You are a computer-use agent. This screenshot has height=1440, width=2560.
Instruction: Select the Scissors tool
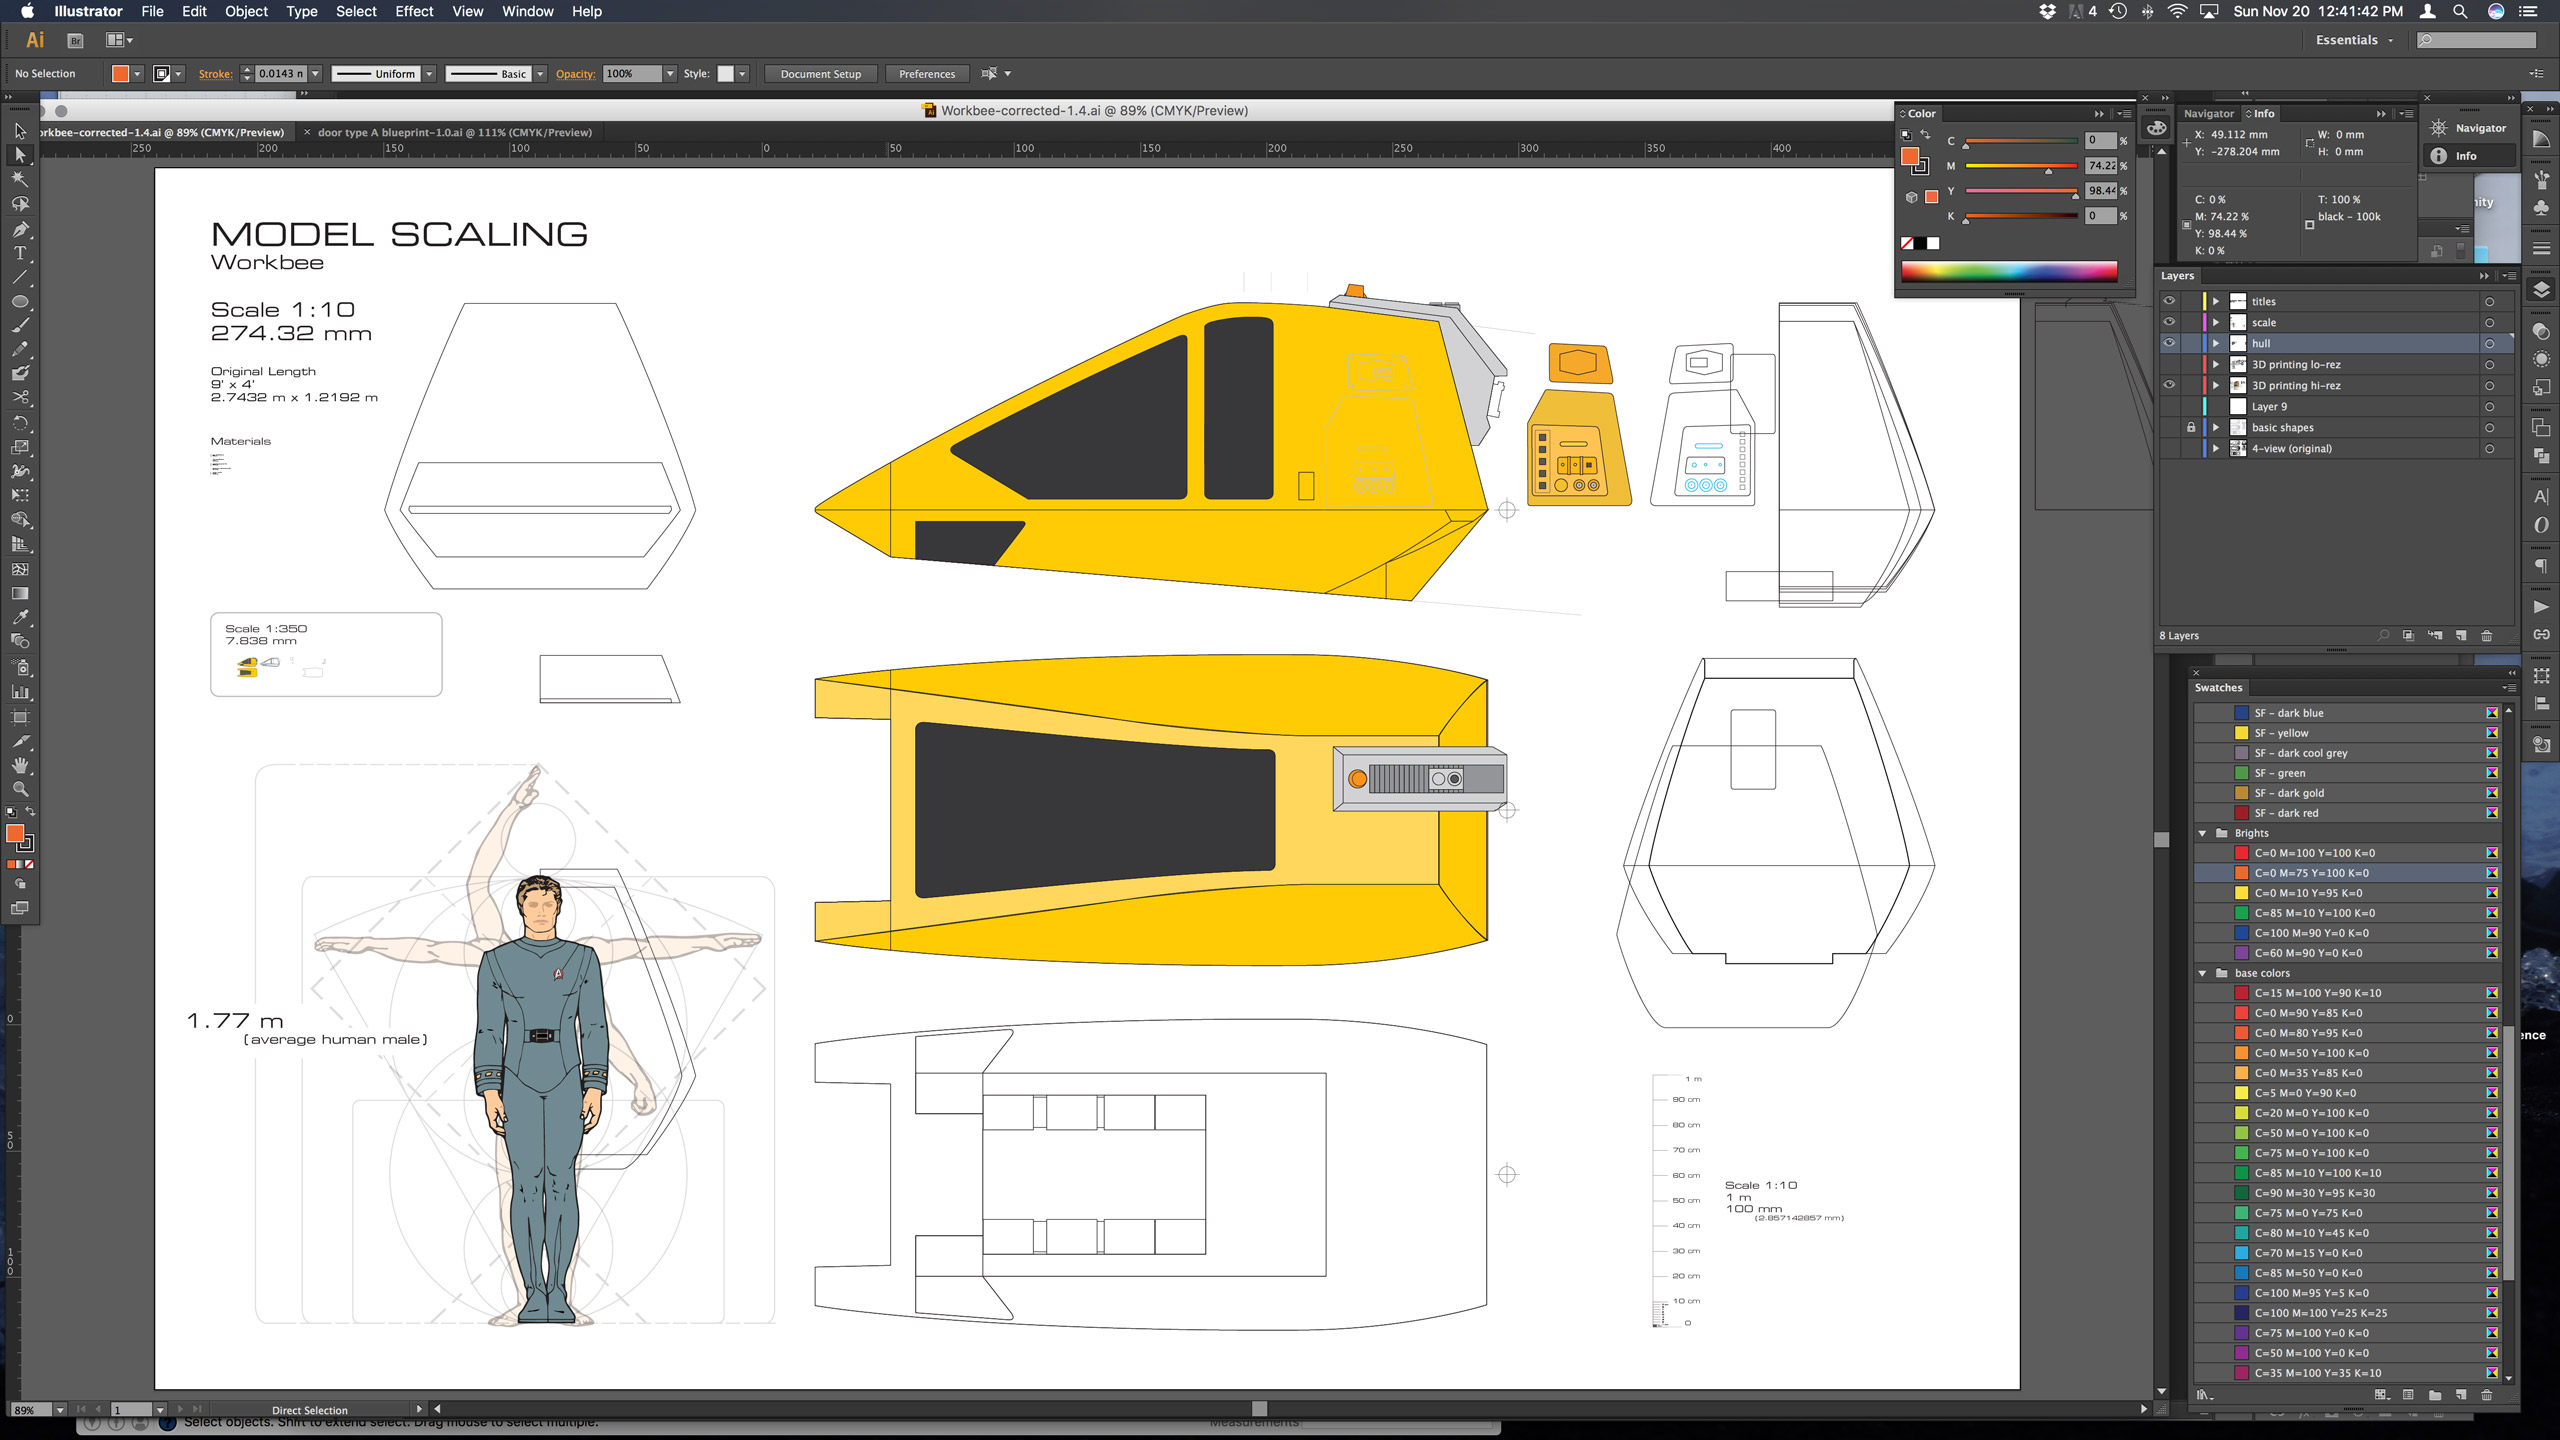pyautogui.click(x=20, y=397)
